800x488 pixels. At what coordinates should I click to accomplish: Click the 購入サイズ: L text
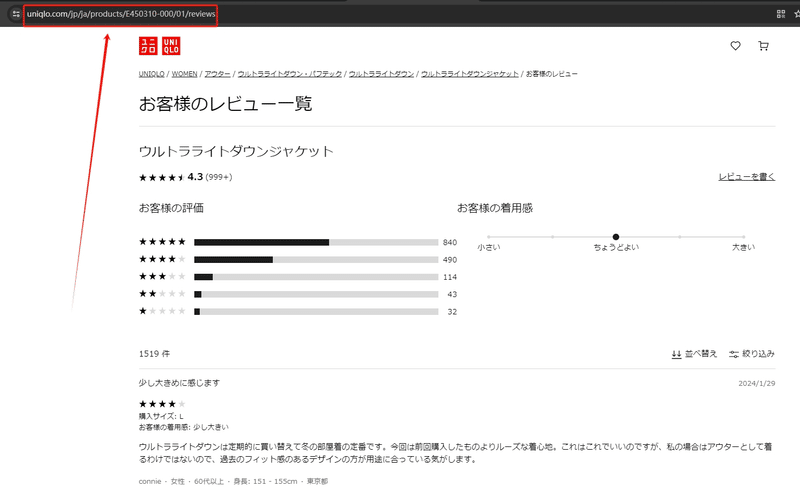[161, 416]
